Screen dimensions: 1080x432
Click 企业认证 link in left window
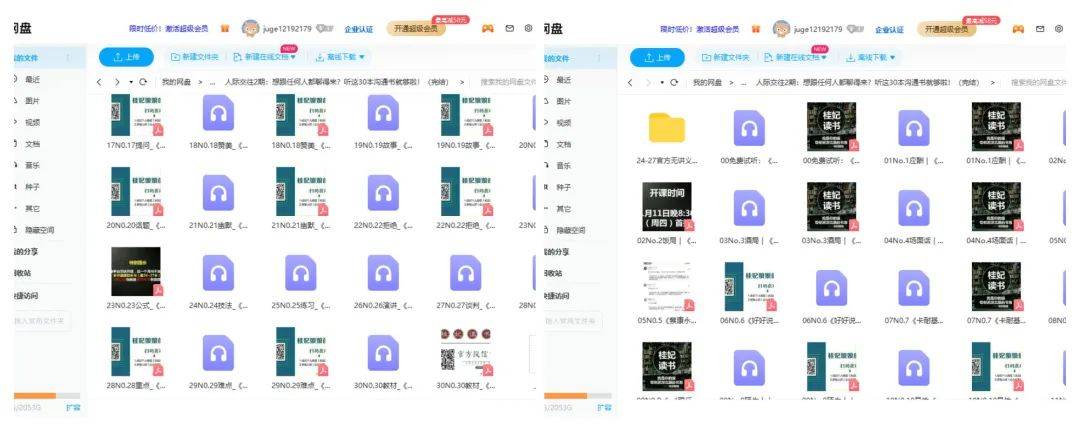359,29
